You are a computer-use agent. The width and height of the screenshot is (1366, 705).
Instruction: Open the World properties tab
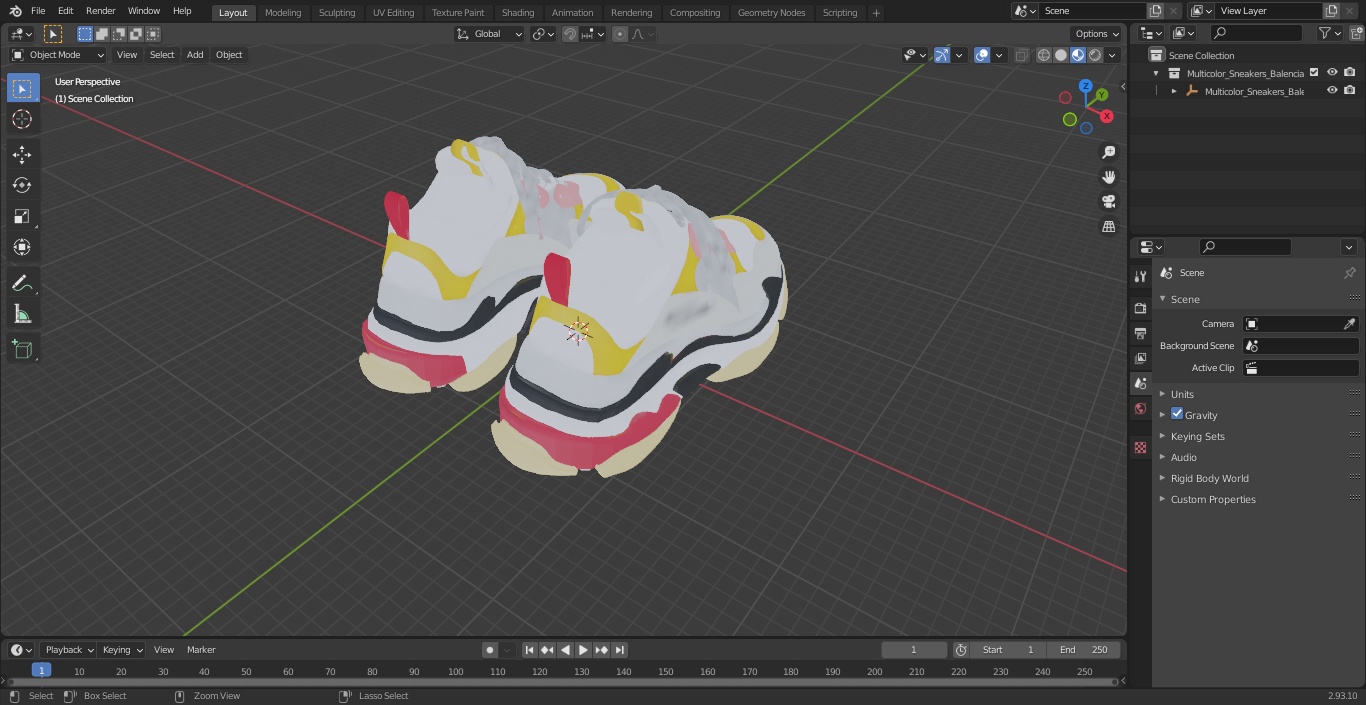click(x=1140, y=409)
